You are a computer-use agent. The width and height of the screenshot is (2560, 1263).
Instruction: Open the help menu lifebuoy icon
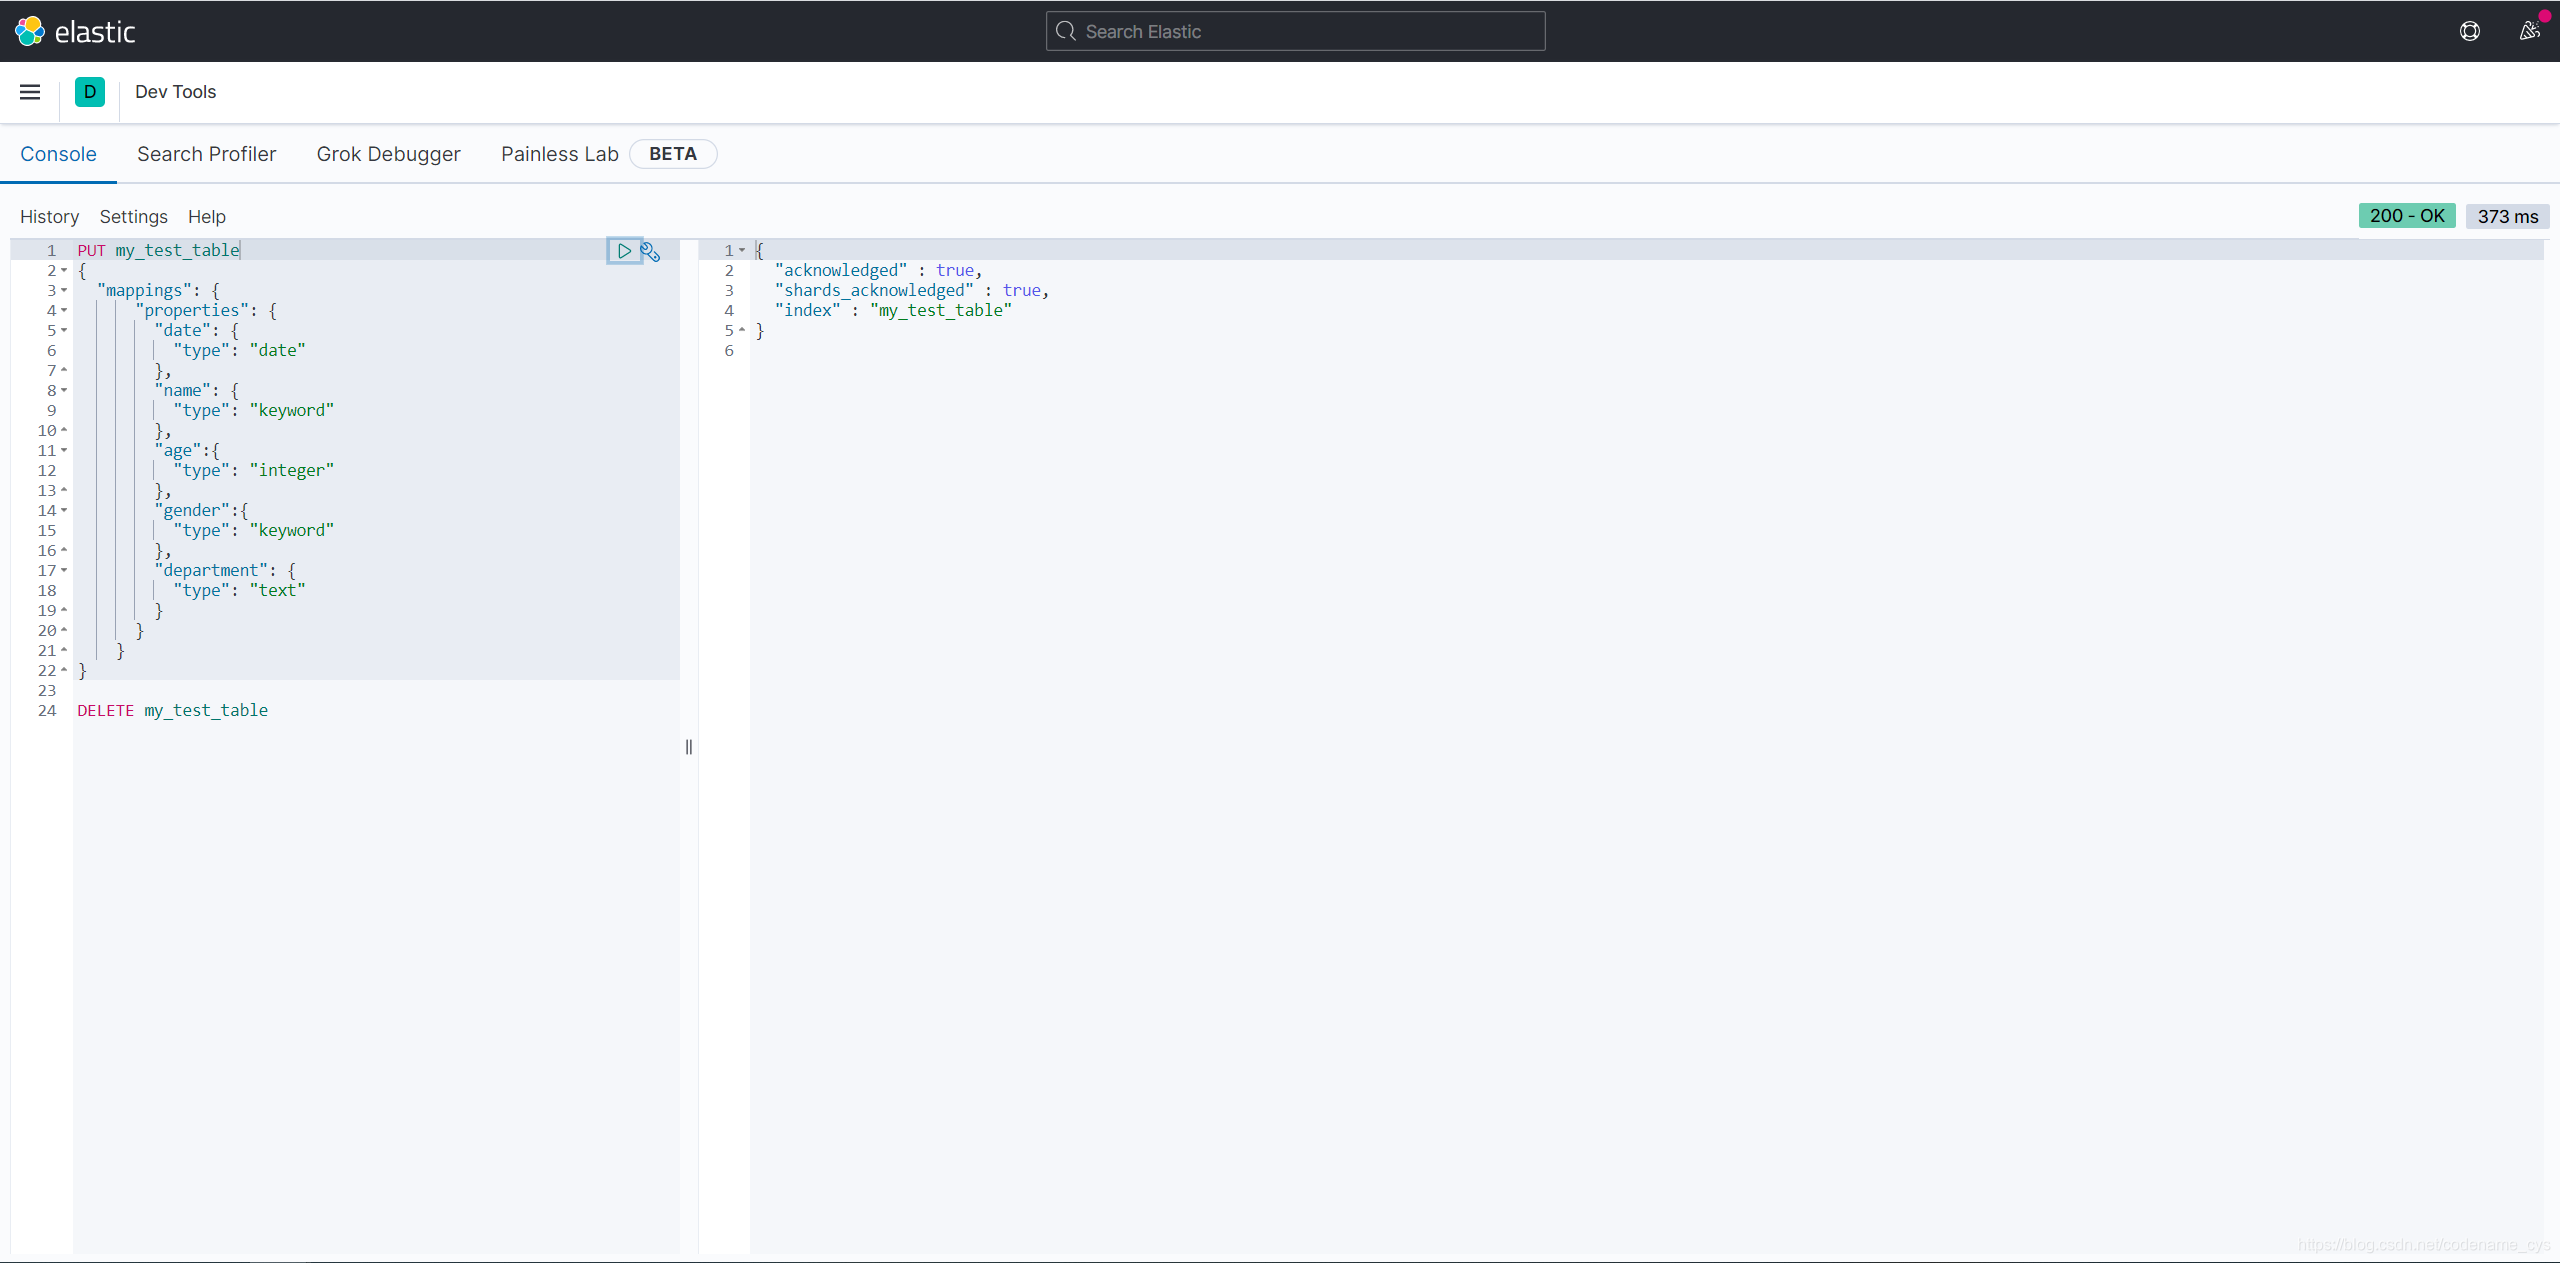point(2470,31)
